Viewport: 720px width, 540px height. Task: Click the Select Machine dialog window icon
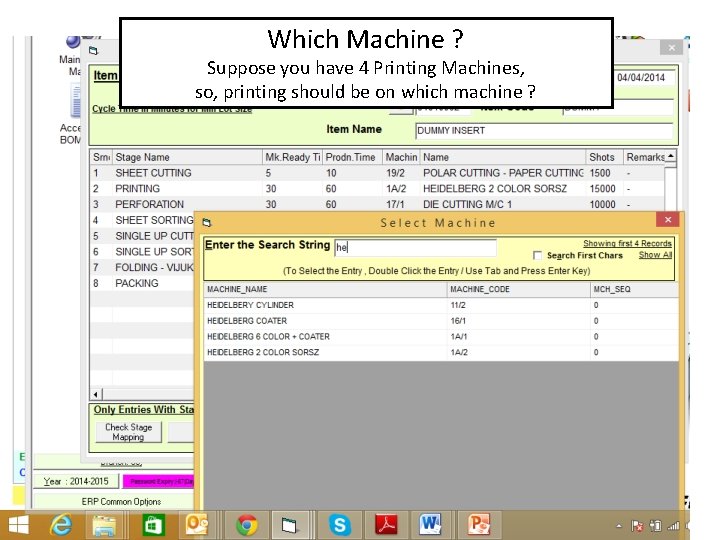tap(207, 223)
